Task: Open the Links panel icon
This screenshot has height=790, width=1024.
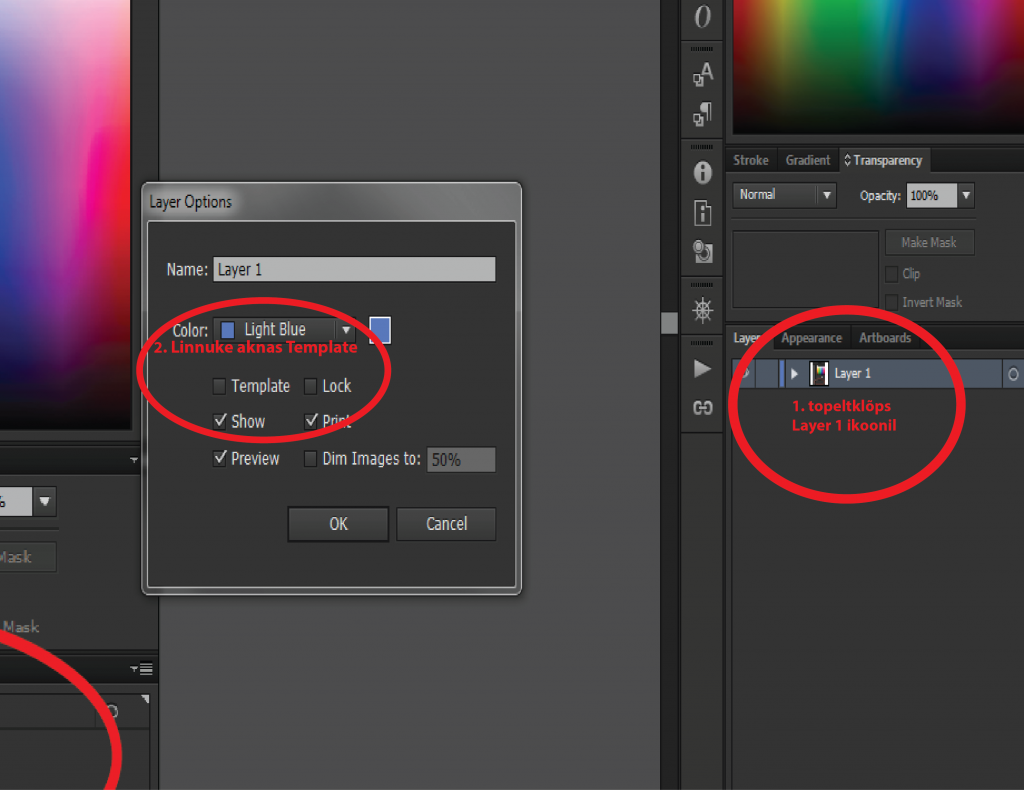Action: click(x=702, y=408)
